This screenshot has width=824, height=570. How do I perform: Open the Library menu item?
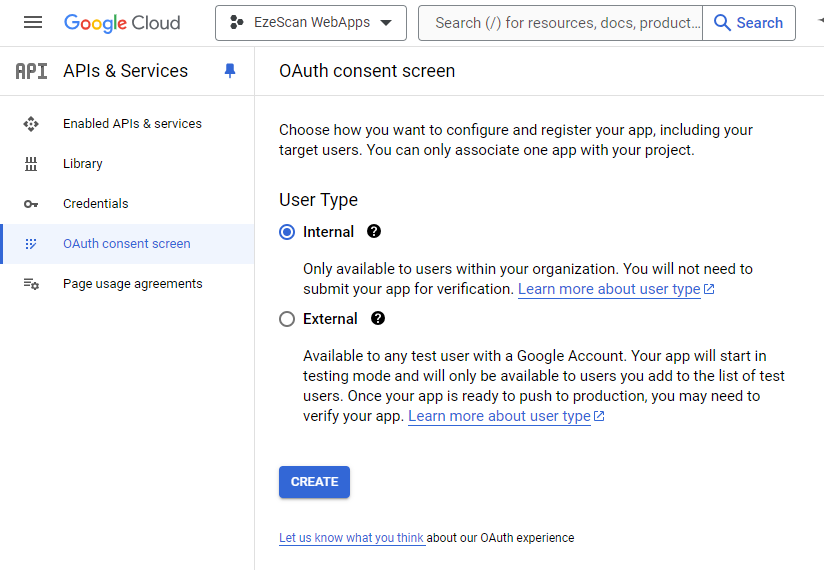82,164
